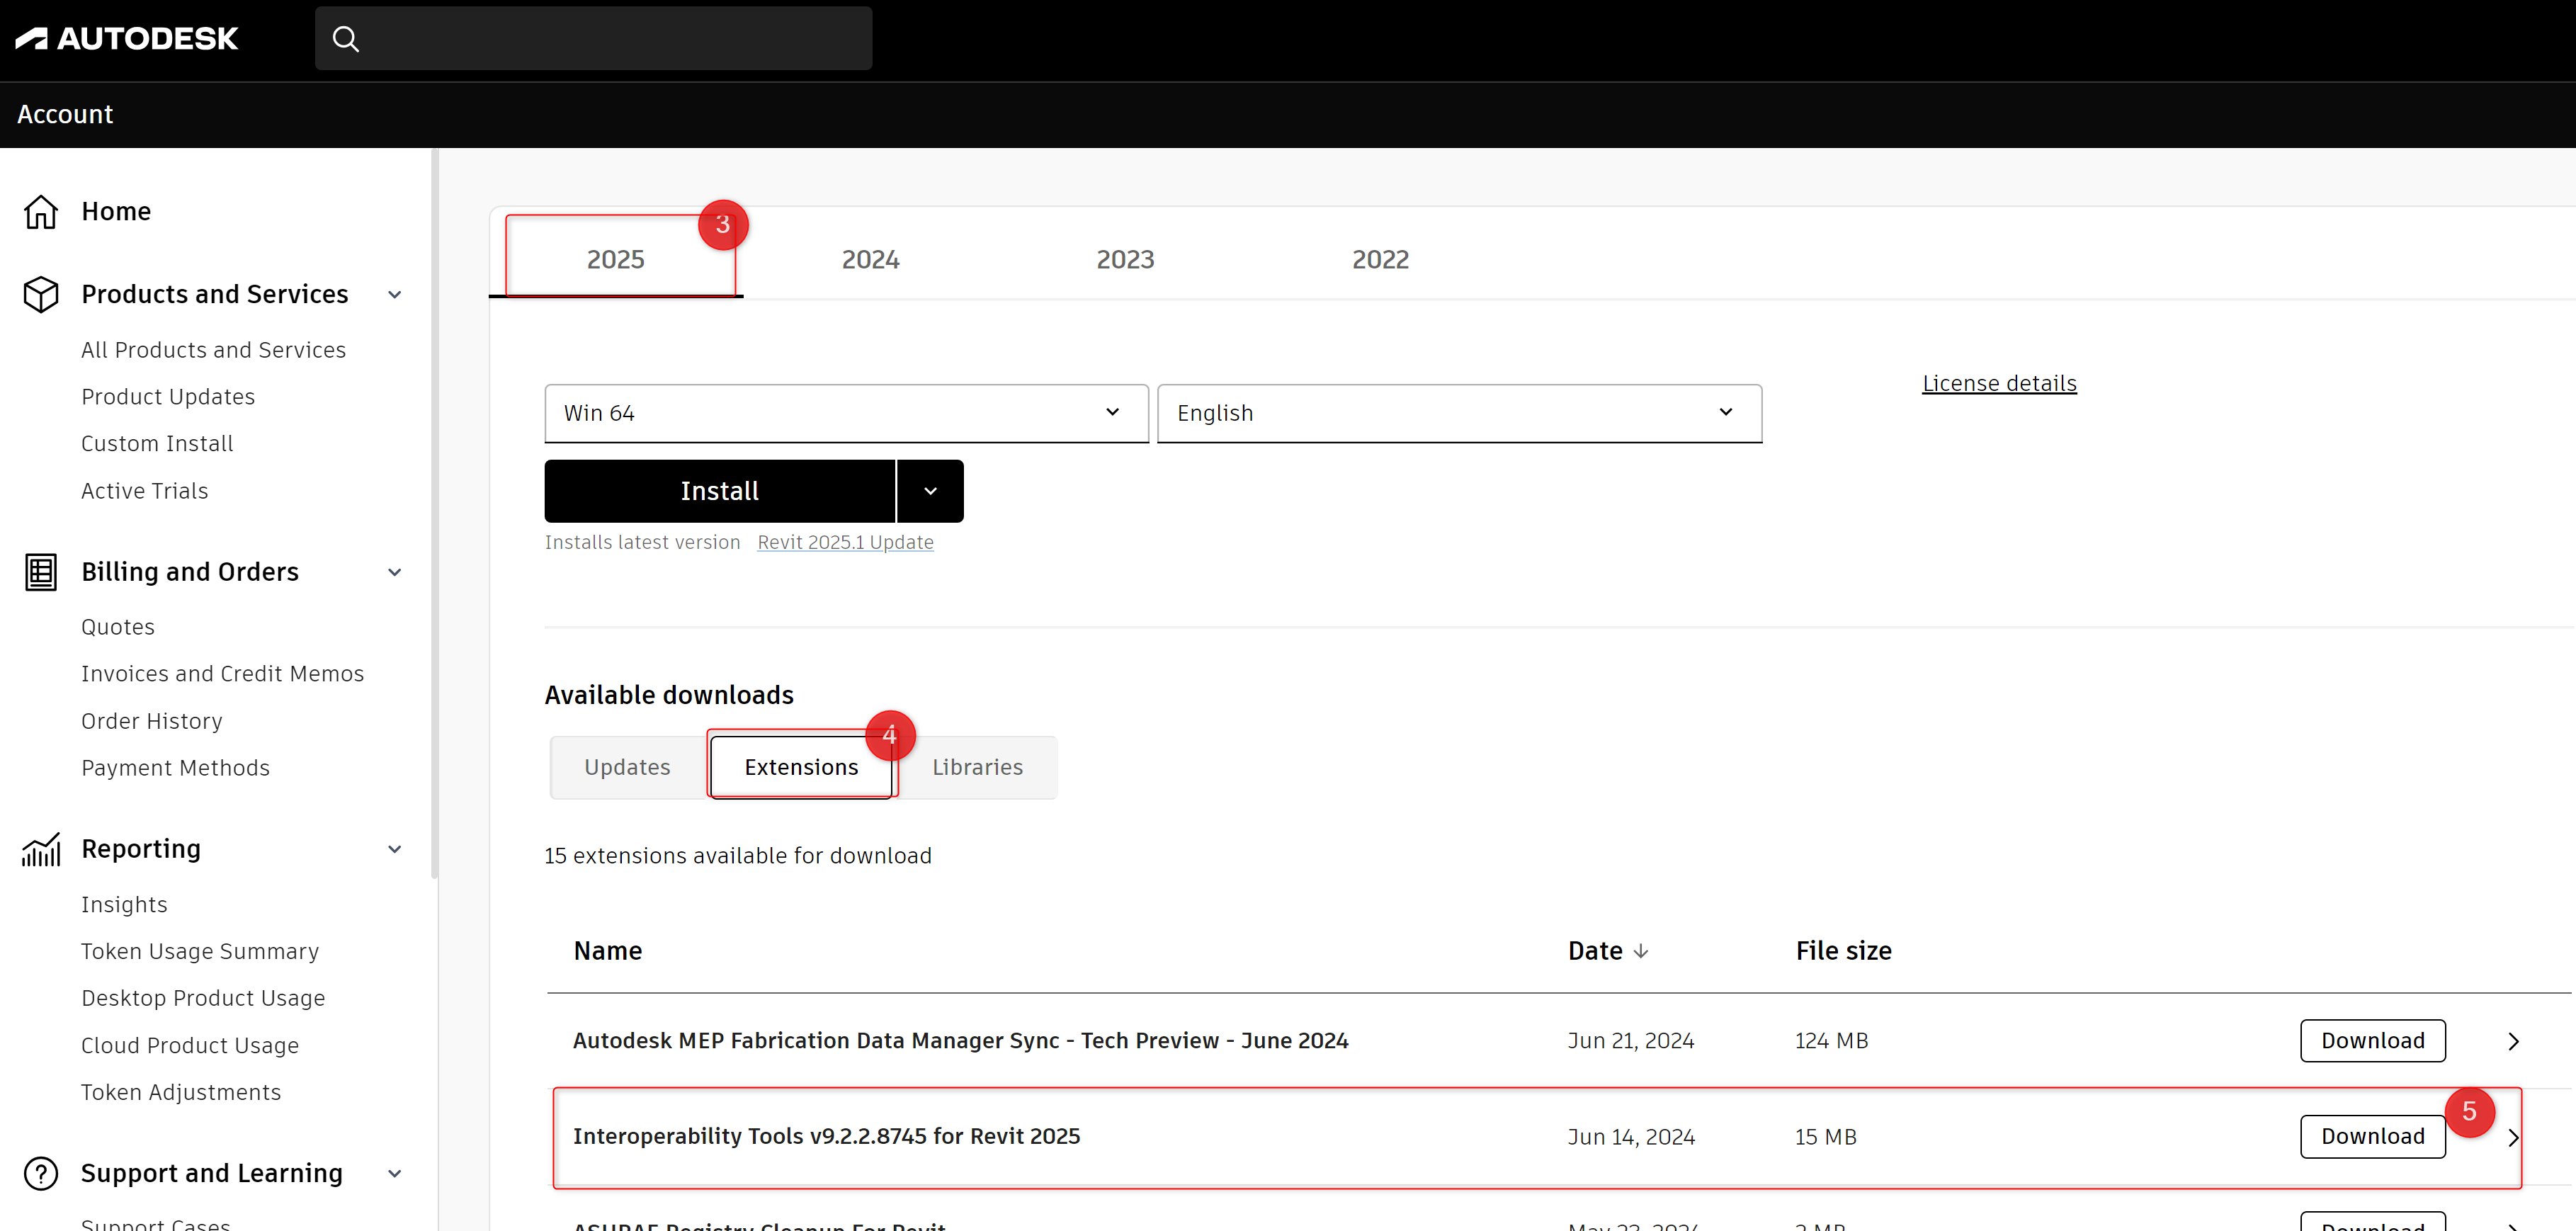Click the Autodesk logo
The height and width of the screenshot is (1231, 2576).
click(127, 38)
